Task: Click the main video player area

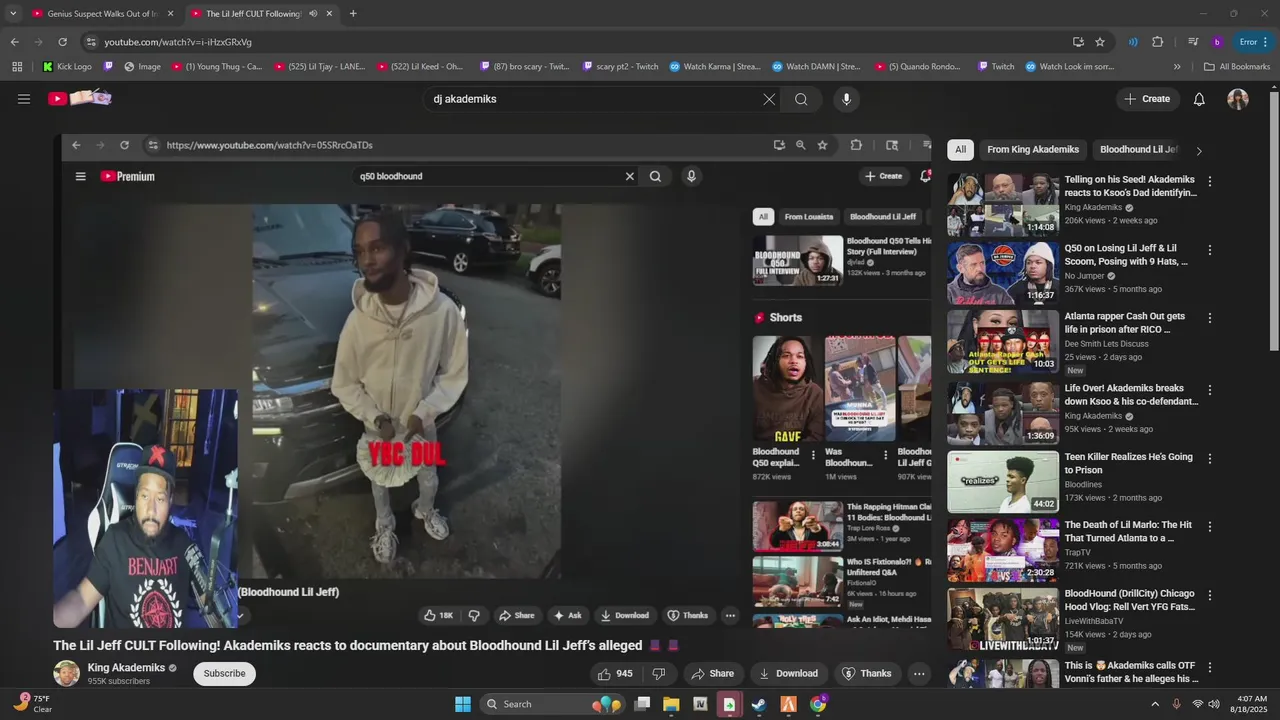Action: (492, 380)
